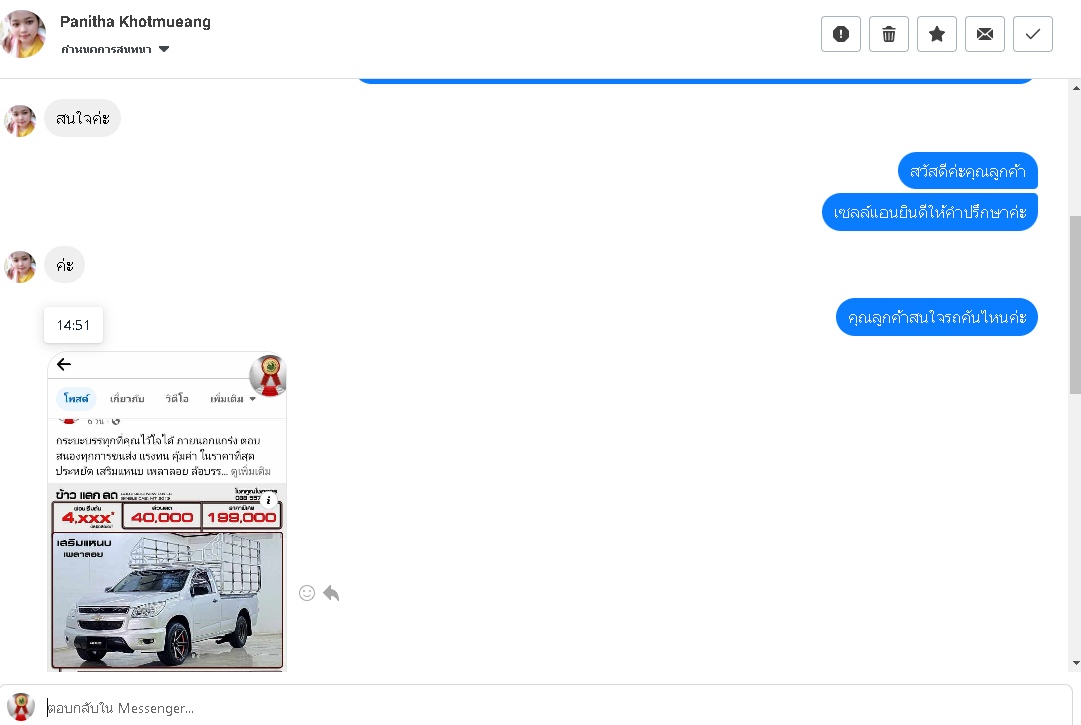Delete conversation with trash icon
Screen dimensions: 1081x725
pos(889,34)
